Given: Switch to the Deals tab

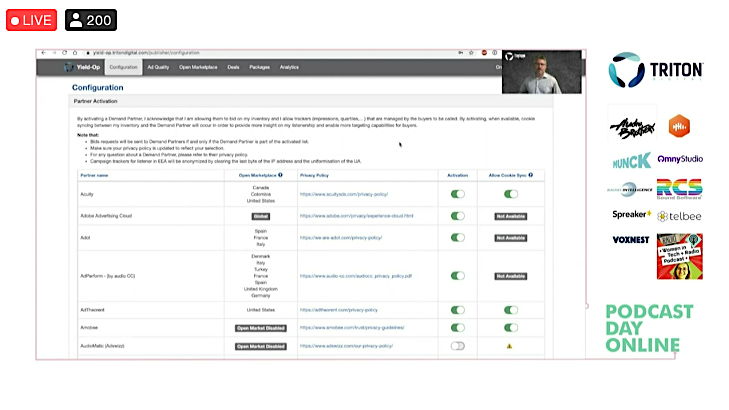Looking at the screenshot, I should click(233, 67).
